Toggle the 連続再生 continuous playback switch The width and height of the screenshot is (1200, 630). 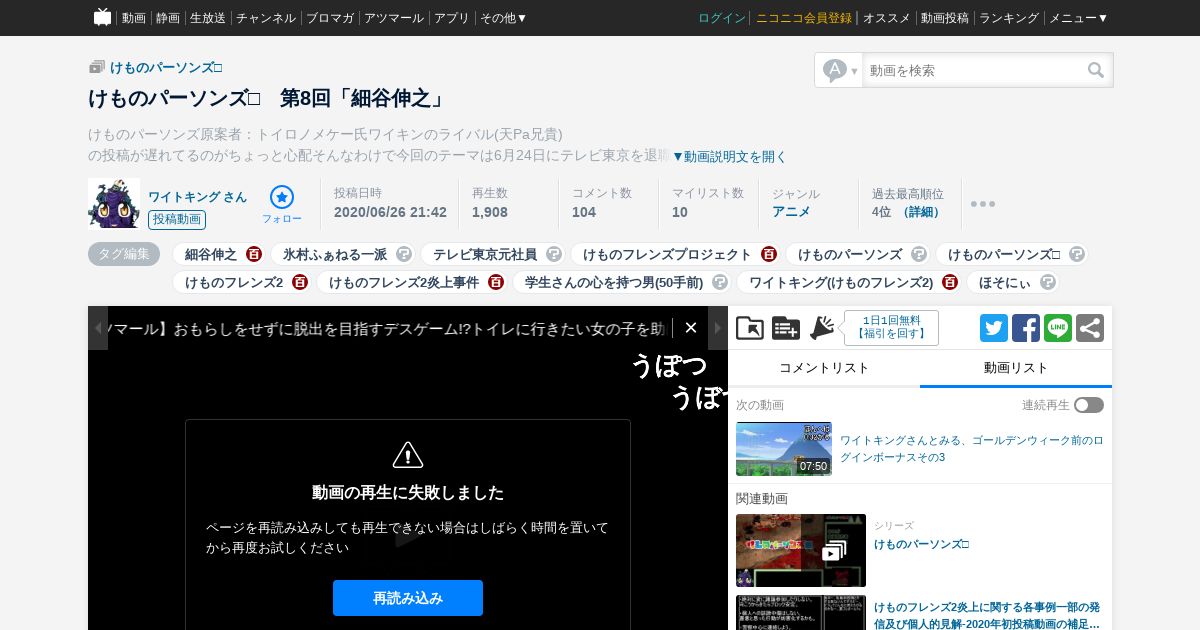click(x=1089, y=405)
